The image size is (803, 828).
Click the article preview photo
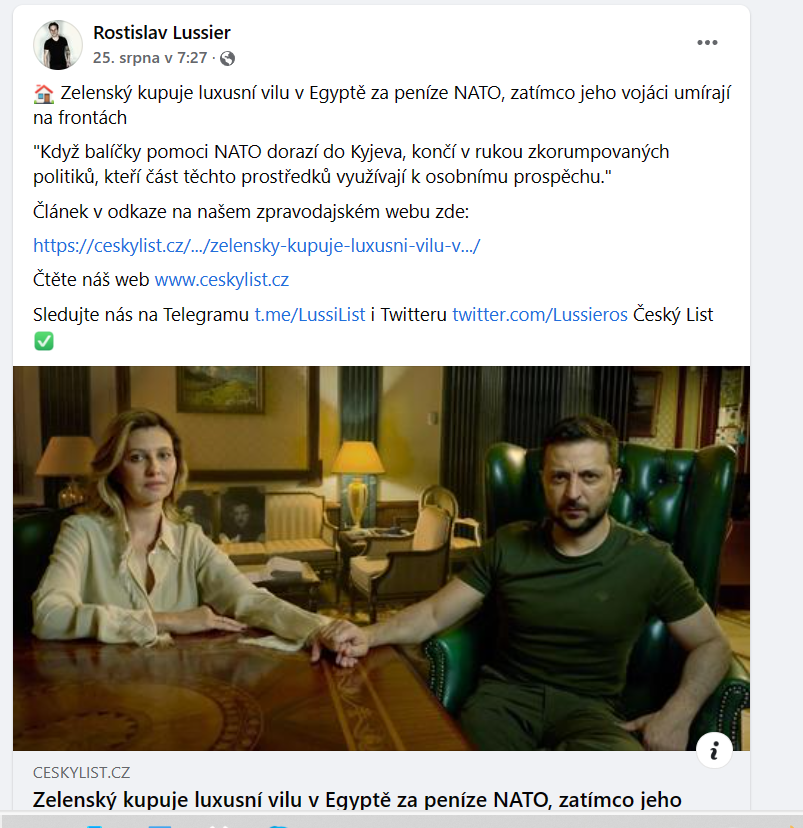click(x=381, y=558)
